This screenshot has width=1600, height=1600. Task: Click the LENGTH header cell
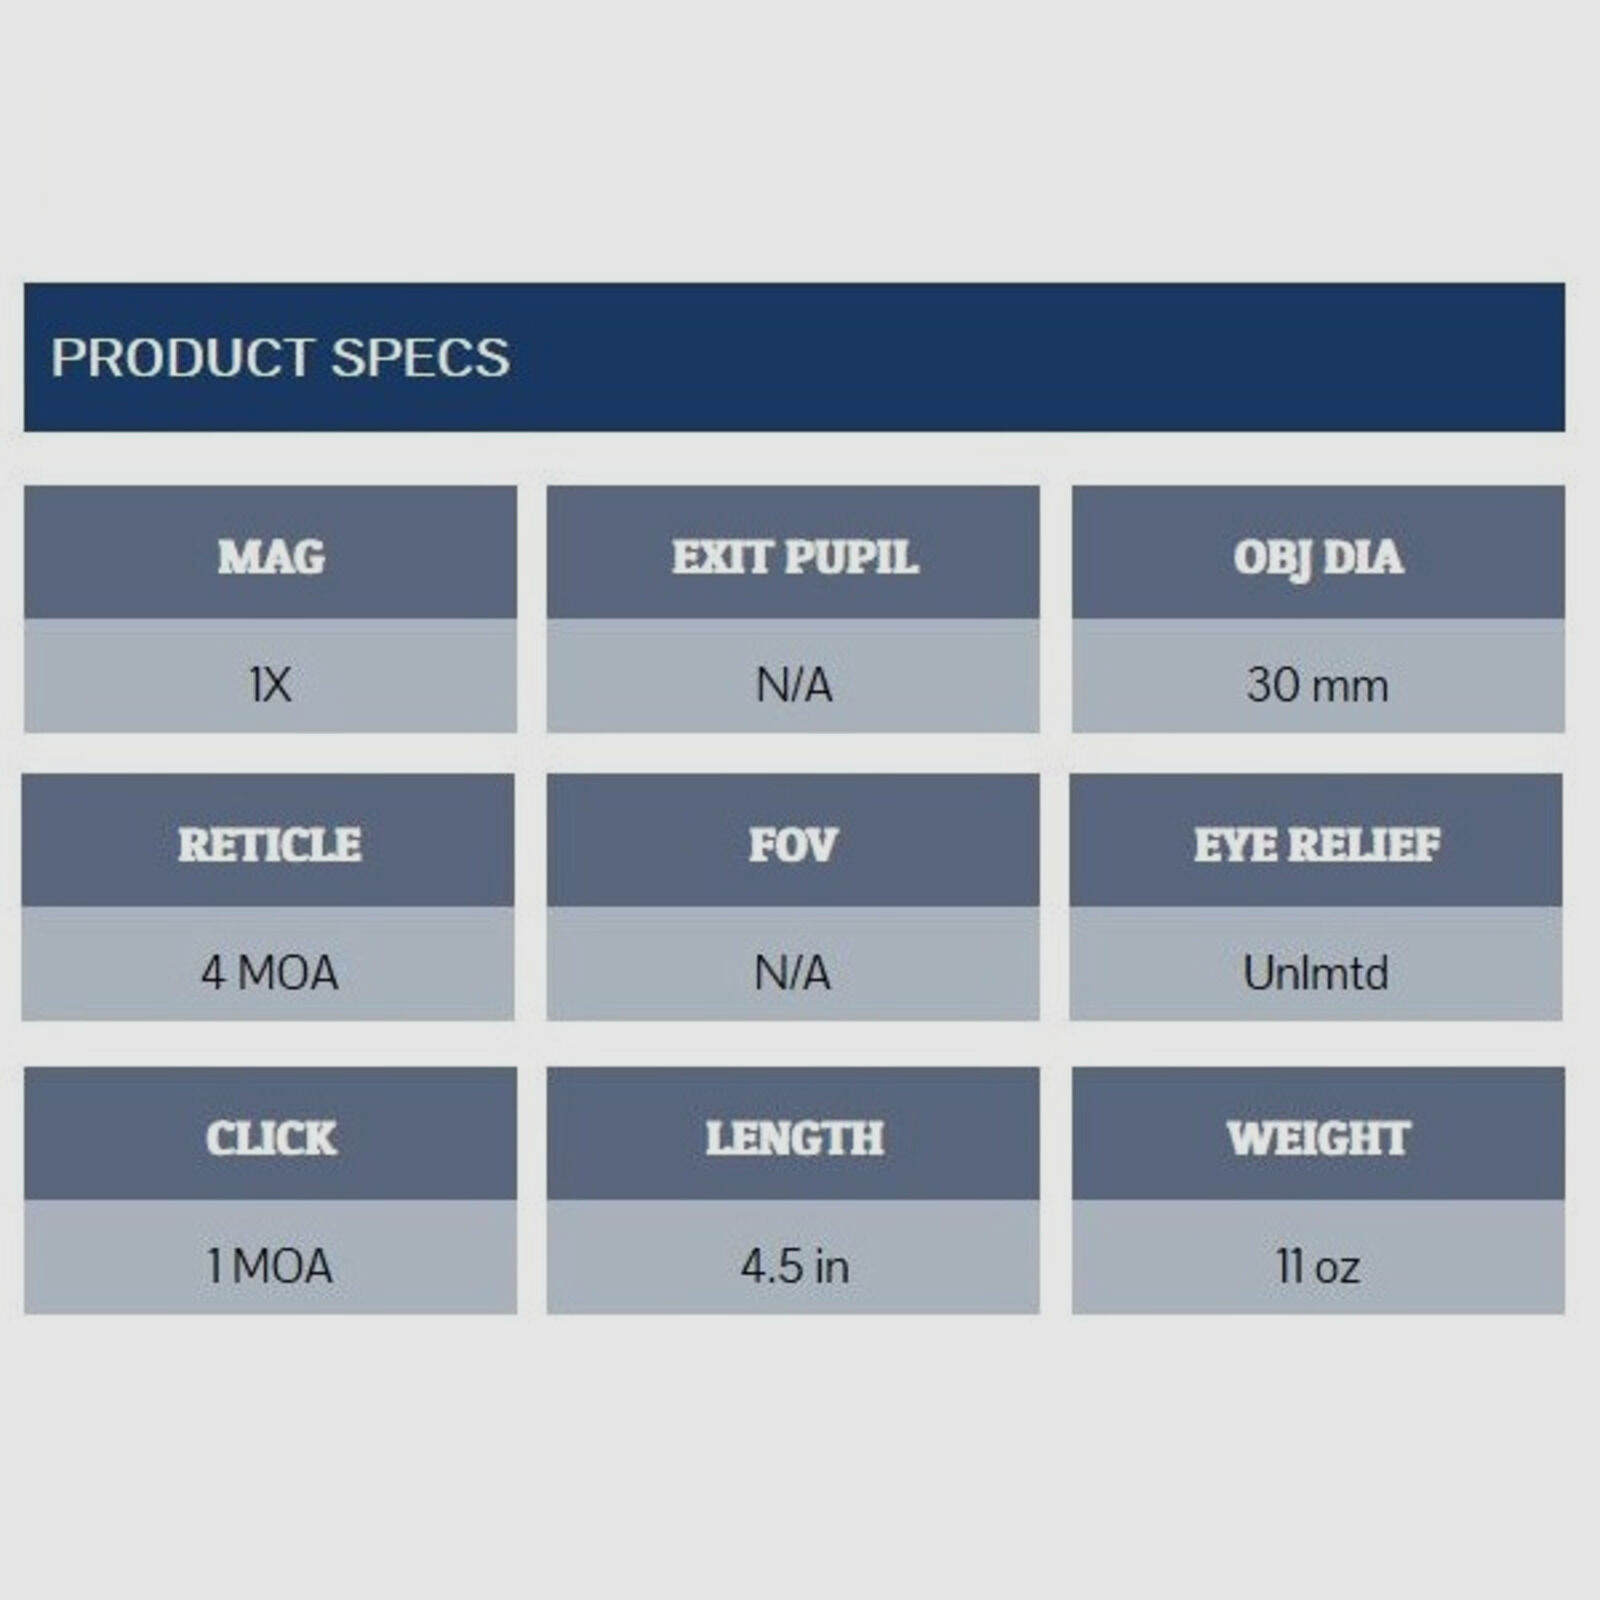click(x=794, y=1137)
